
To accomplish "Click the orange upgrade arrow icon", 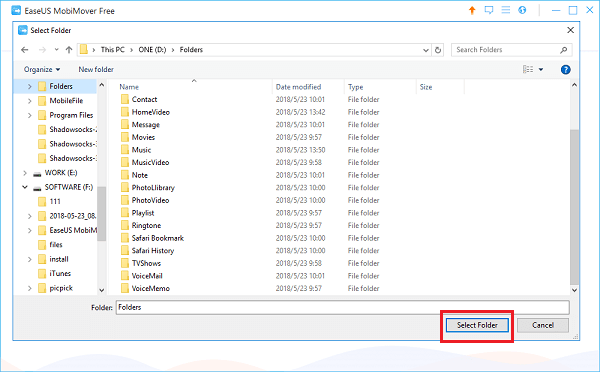I will coord(472,10).
